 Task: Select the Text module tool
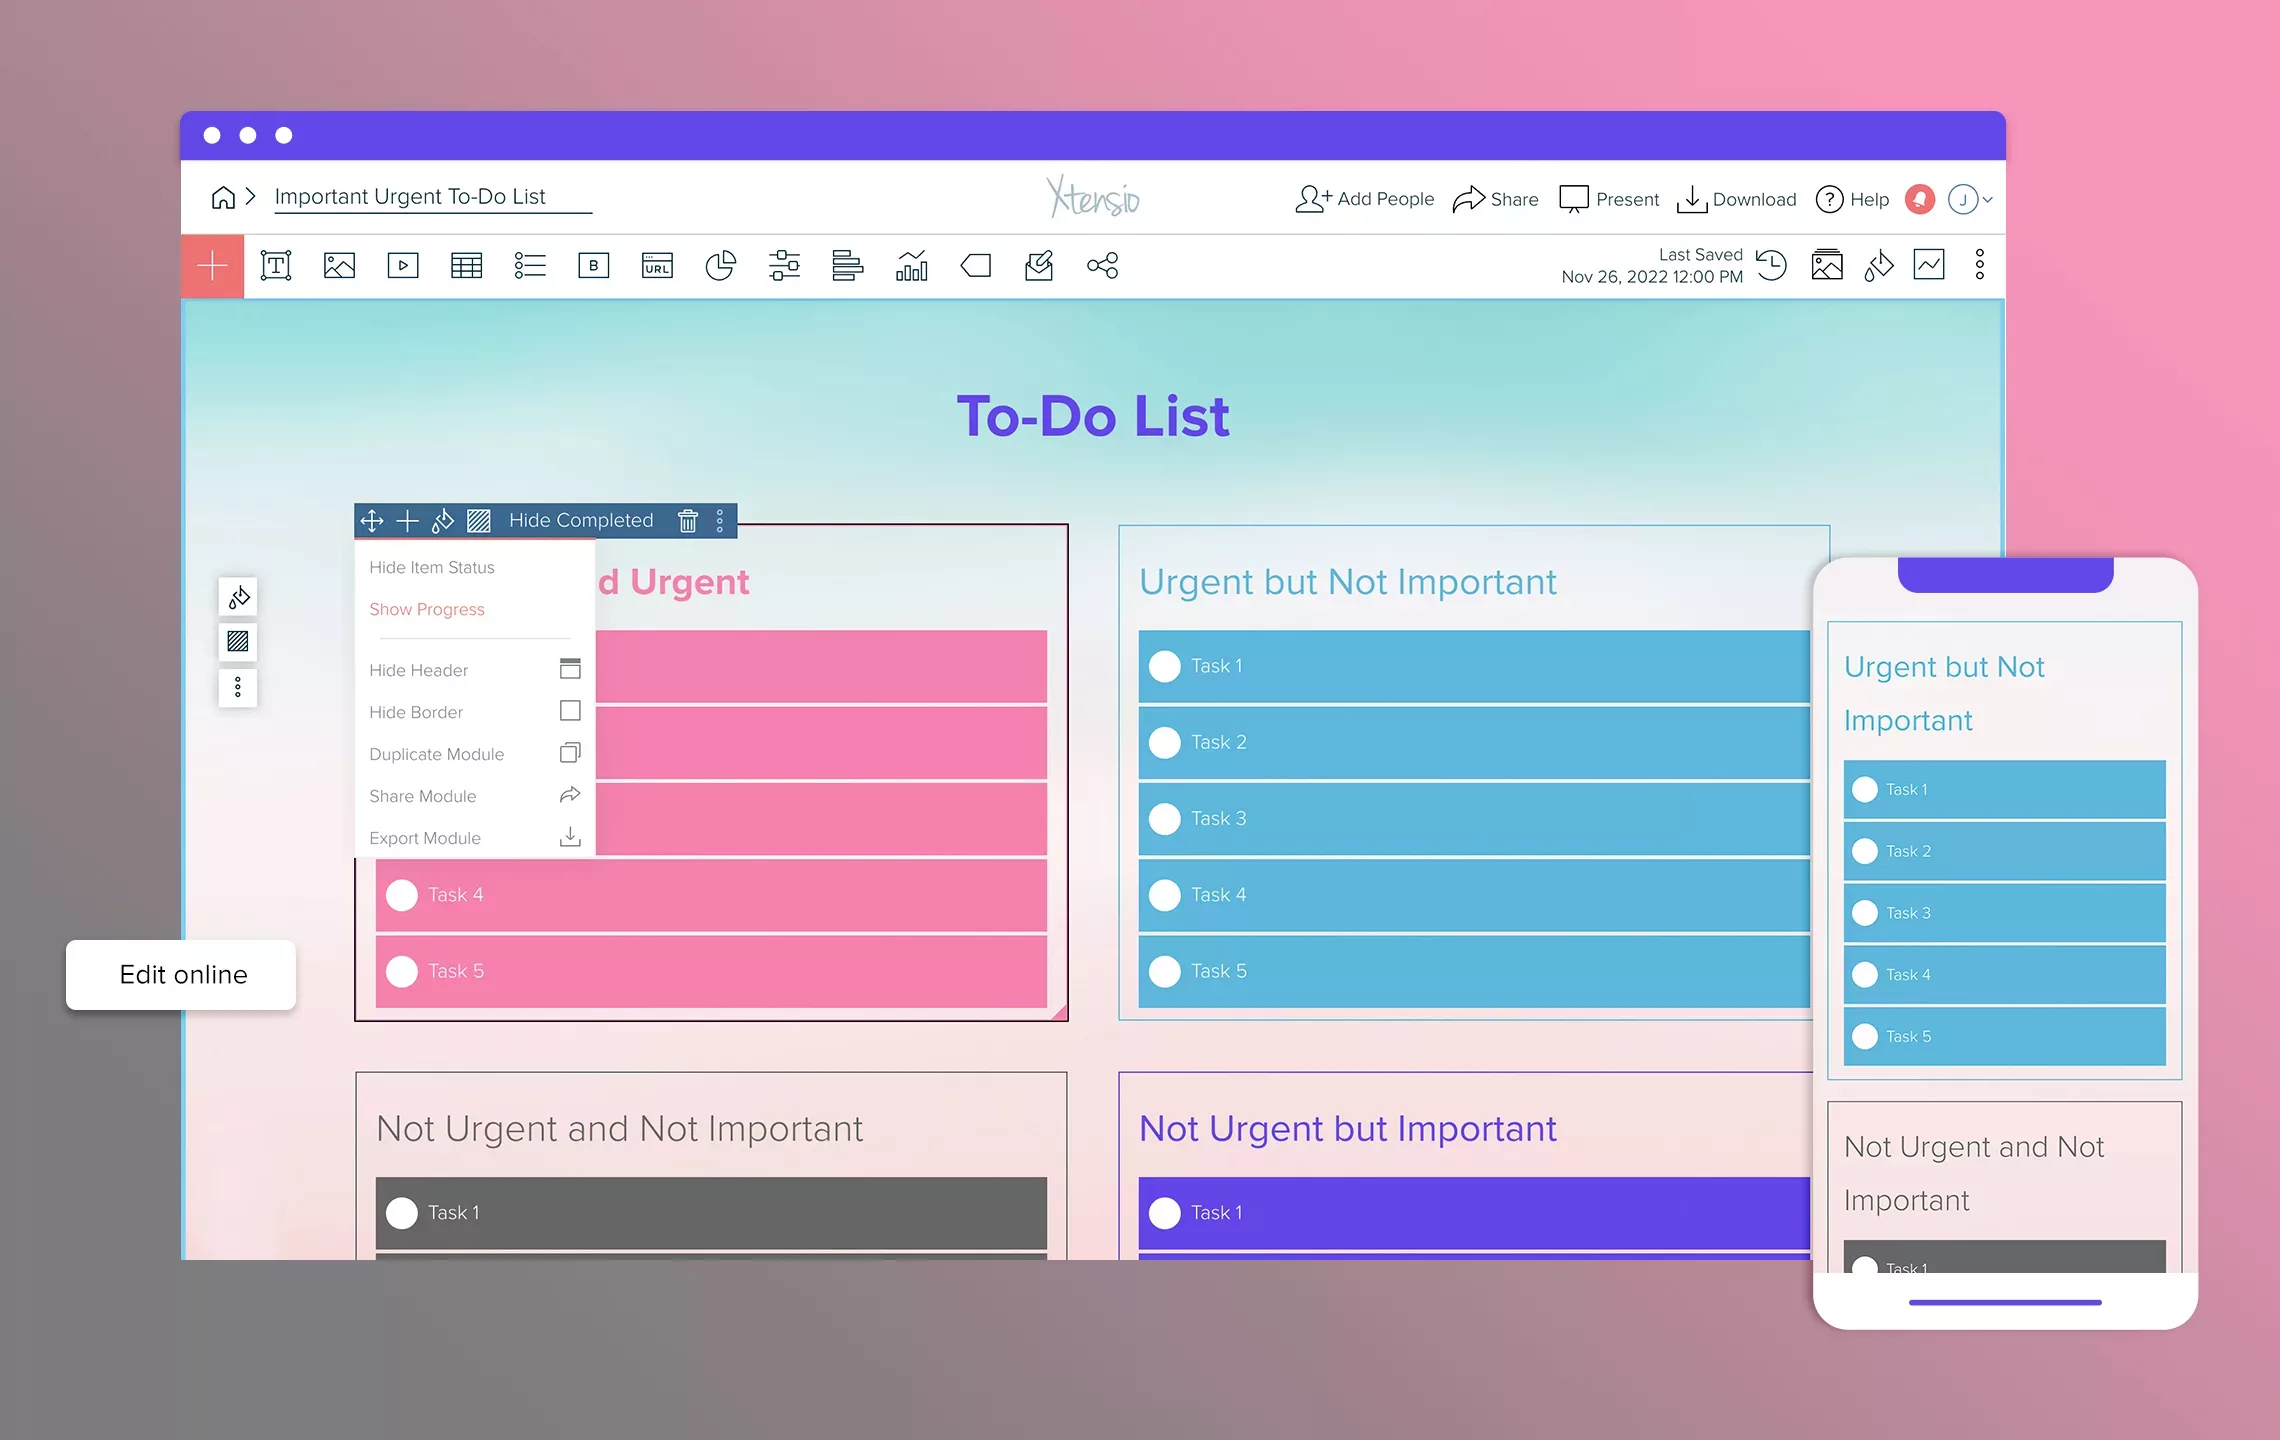pyautogui.click(x=276, y=265)
